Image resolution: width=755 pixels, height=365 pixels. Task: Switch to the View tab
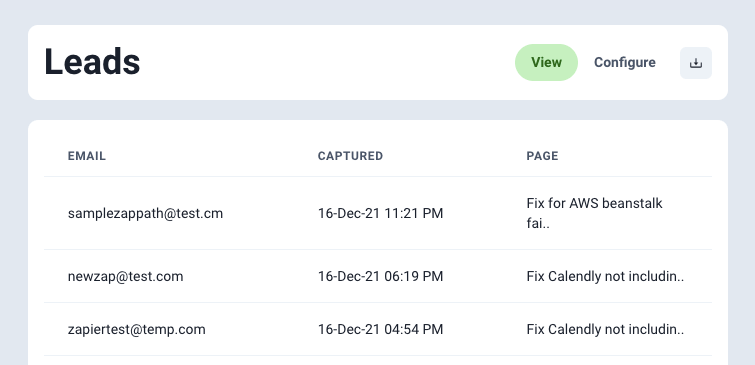(x=547, y=63)
